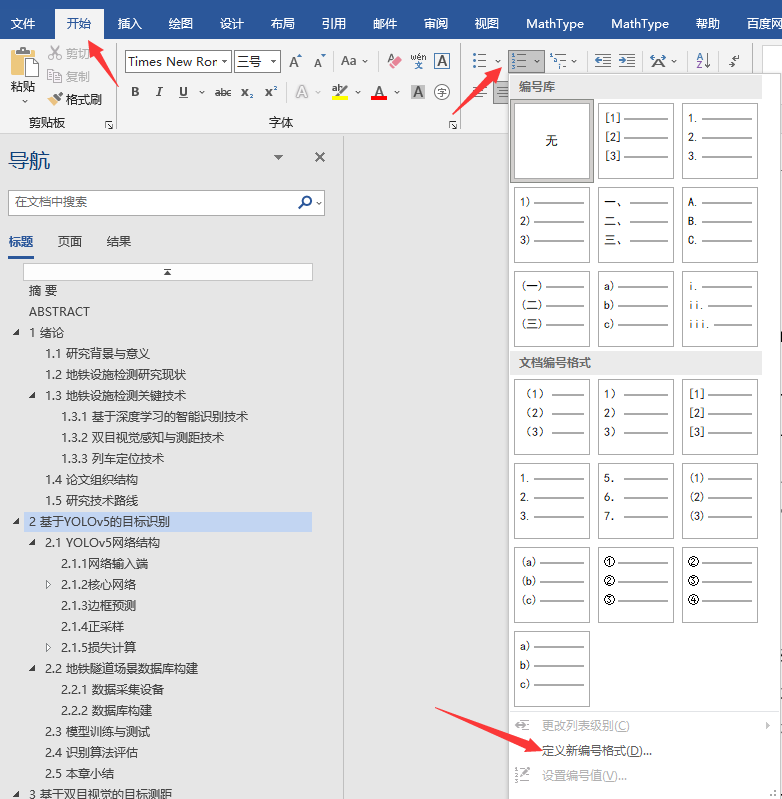Click the numbering list icon

[519, 61]
